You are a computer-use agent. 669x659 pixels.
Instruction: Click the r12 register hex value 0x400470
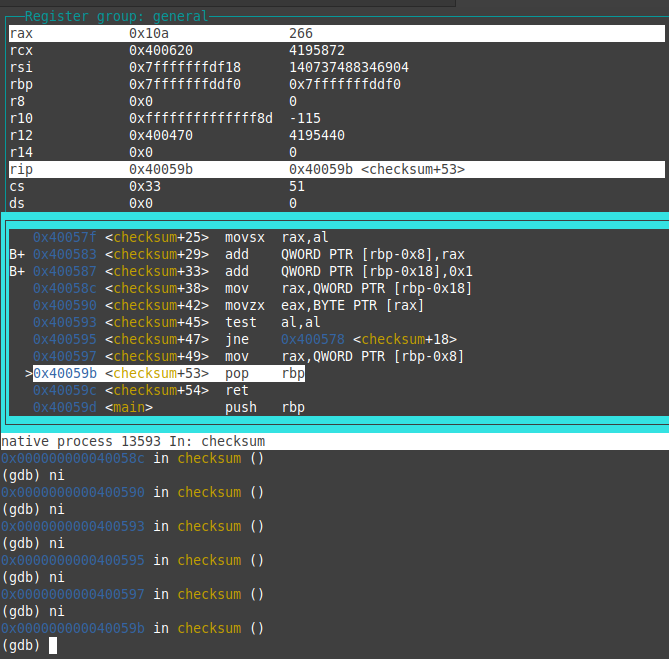point(161,135)
